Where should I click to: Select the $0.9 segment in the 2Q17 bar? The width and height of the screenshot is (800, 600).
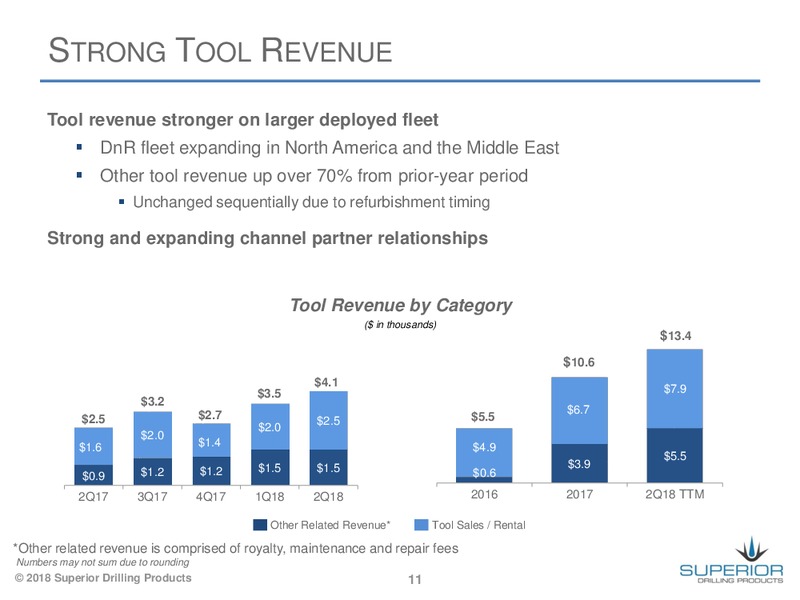pyautogui.click(x=93, y=475)
